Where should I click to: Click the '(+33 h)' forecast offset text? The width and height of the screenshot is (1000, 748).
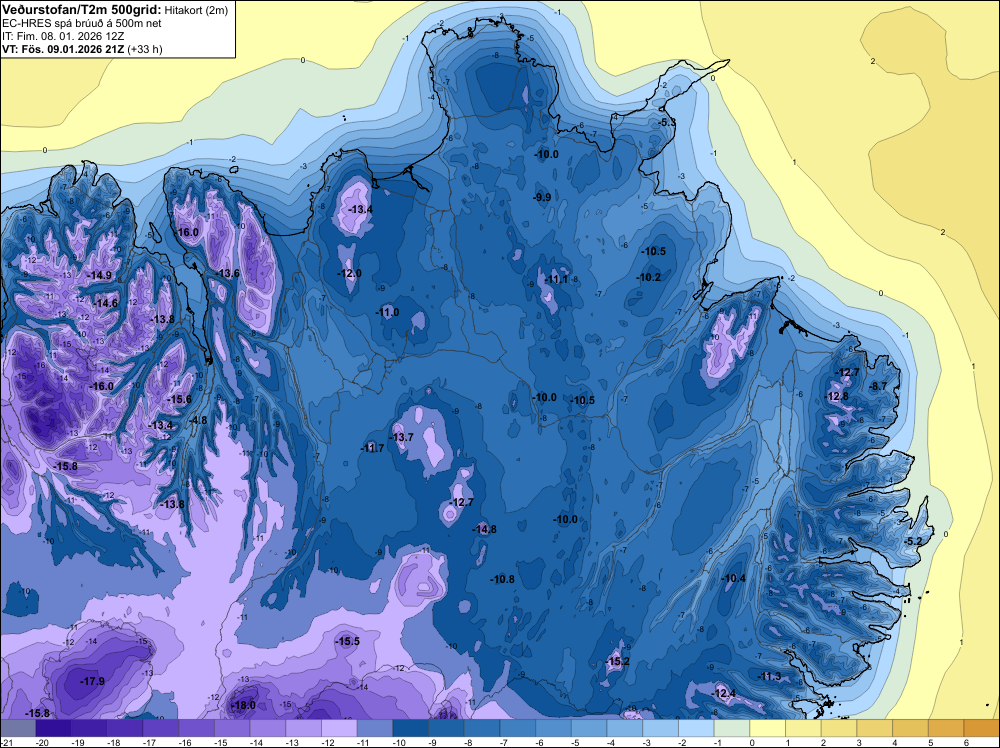(145, 49)
